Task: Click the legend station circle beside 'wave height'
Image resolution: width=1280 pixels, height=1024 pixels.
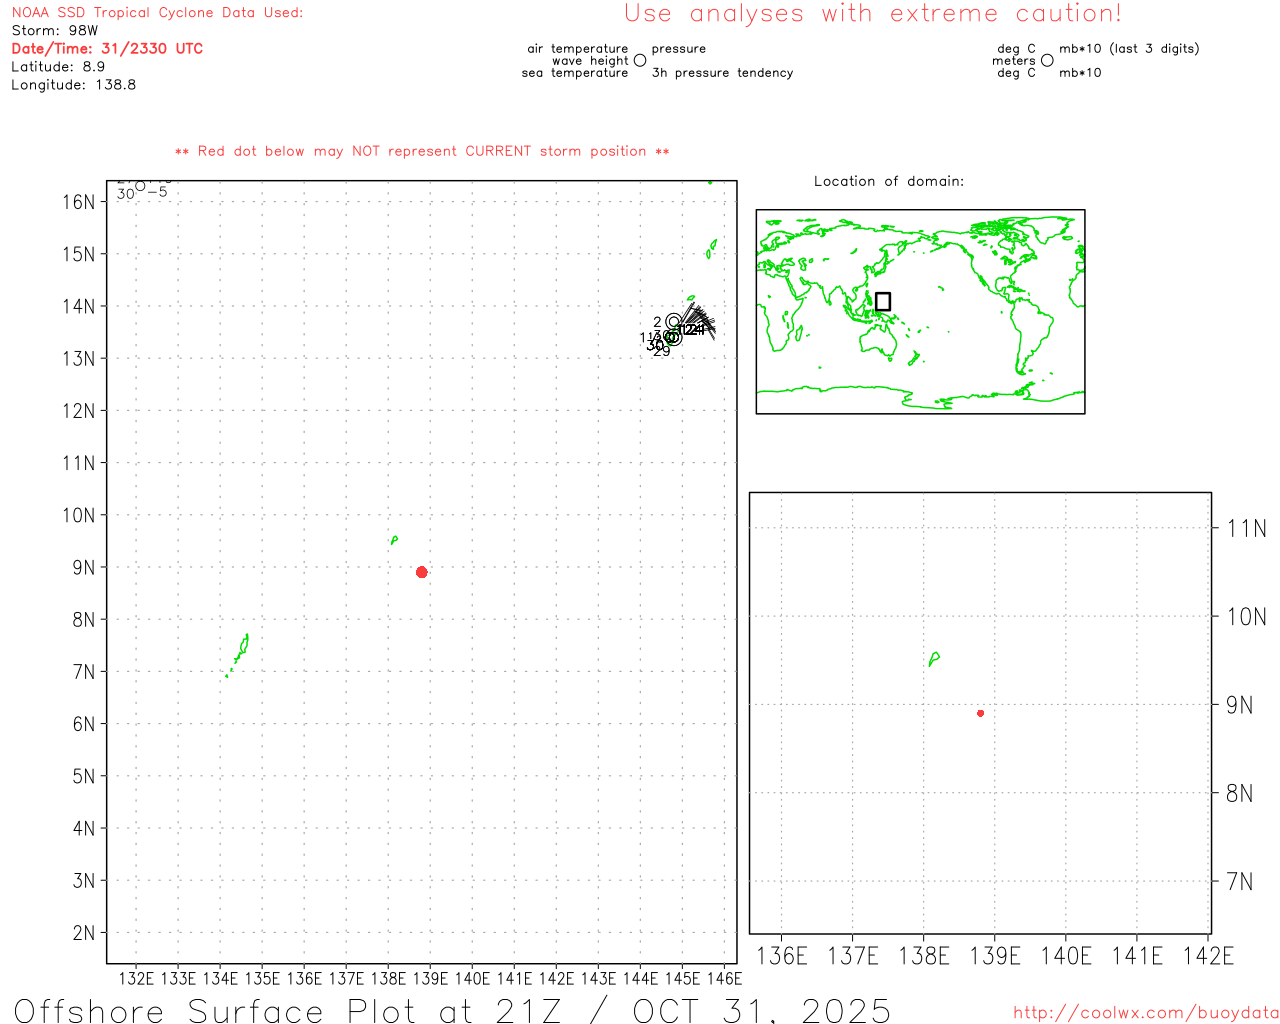Action: [640, 60]
